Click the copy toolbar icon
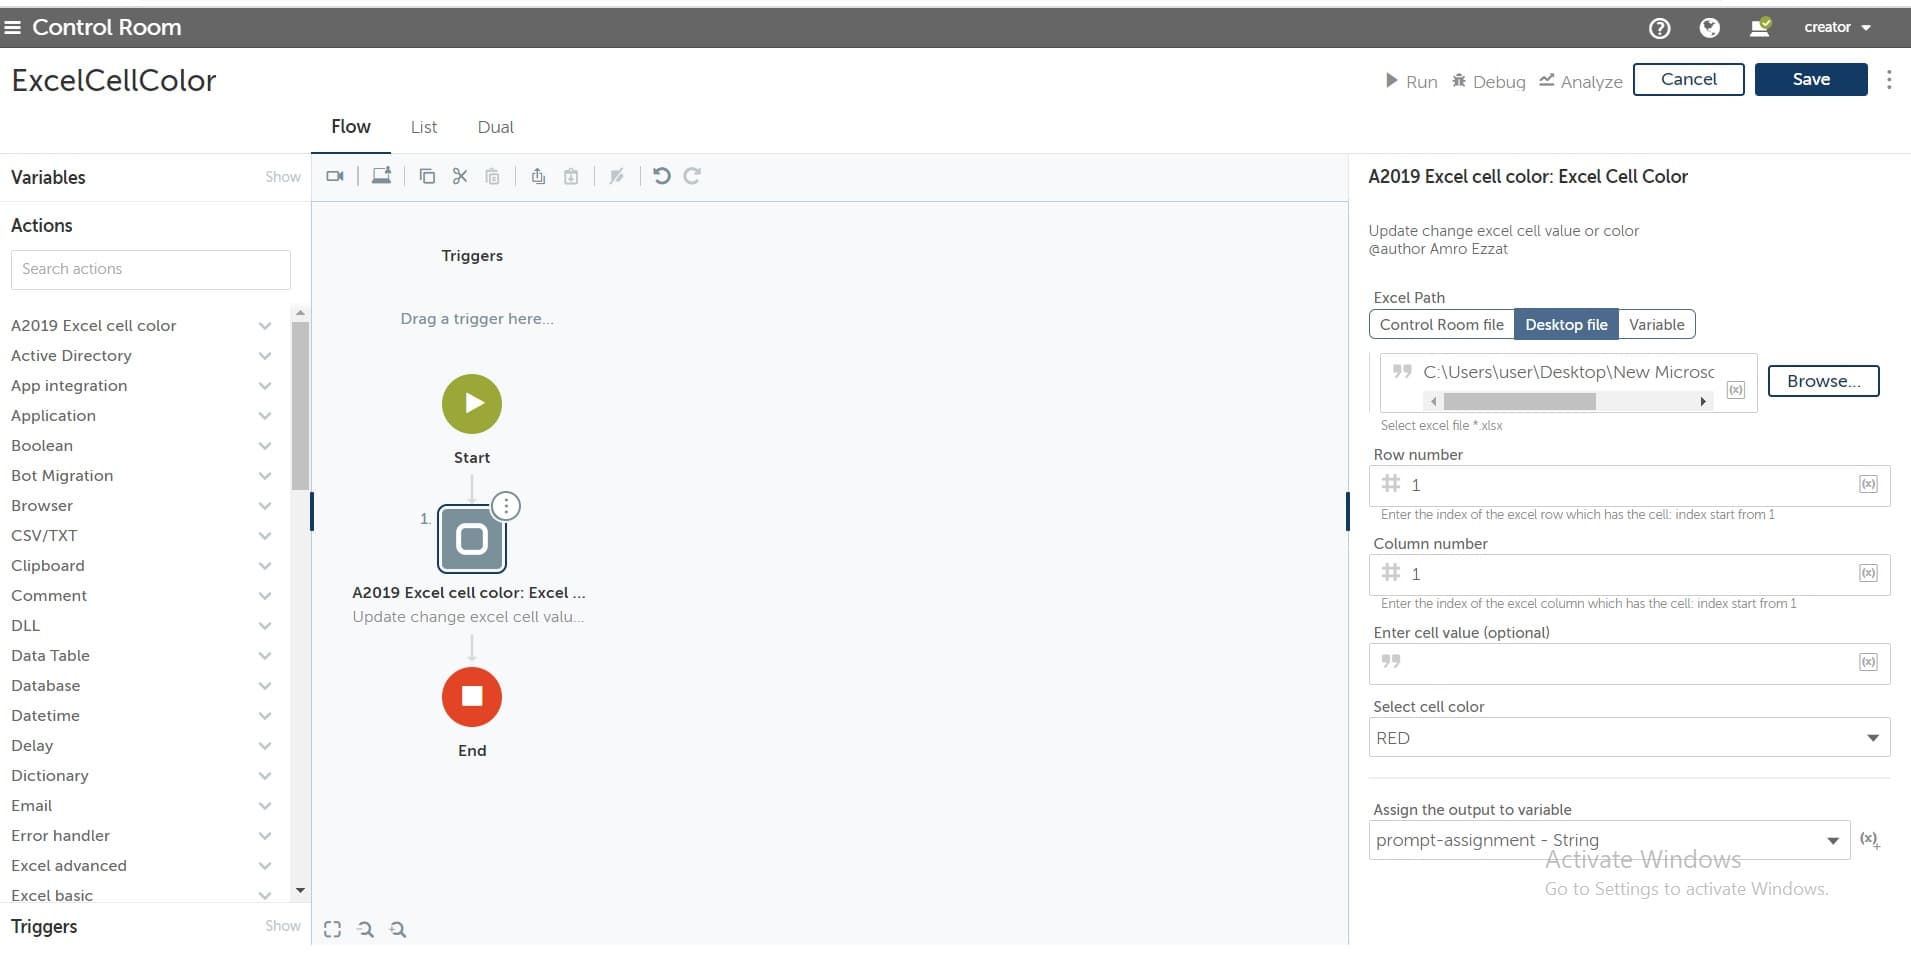Image resolution: width=1911 pixels, height=972 pixels. [x=427, y=176]
